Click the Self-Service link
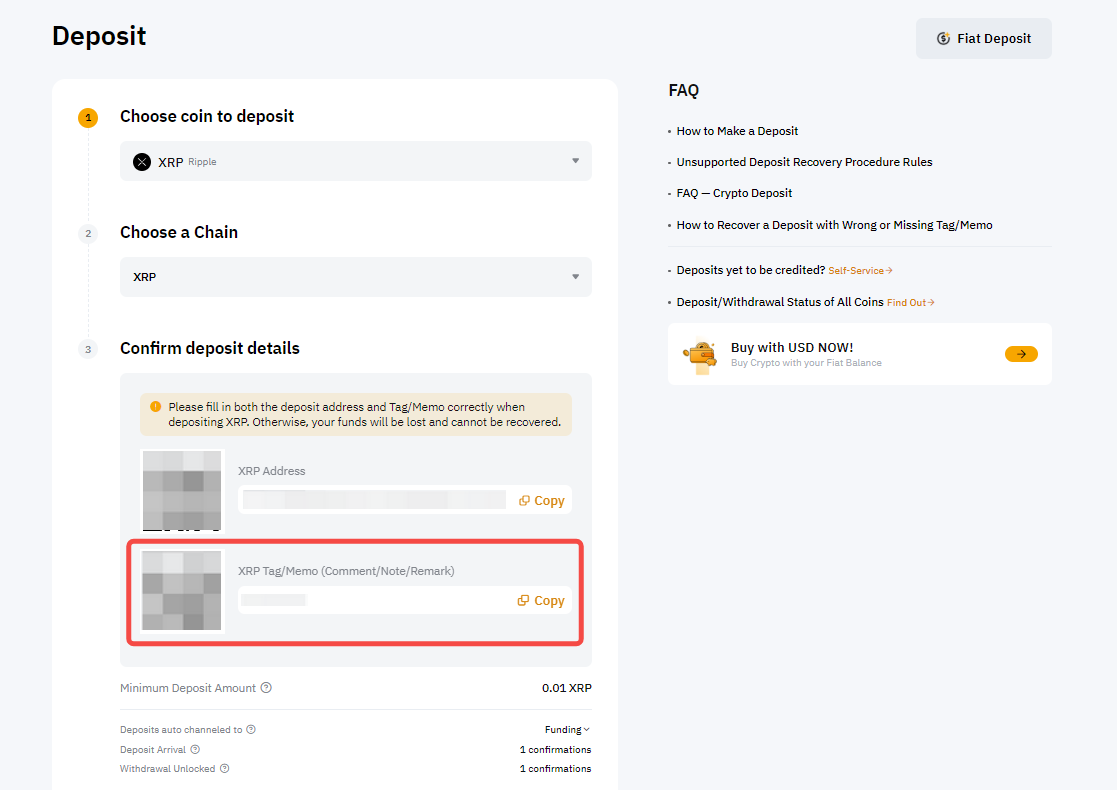The image size is (1117, 790). pos(860,271)
